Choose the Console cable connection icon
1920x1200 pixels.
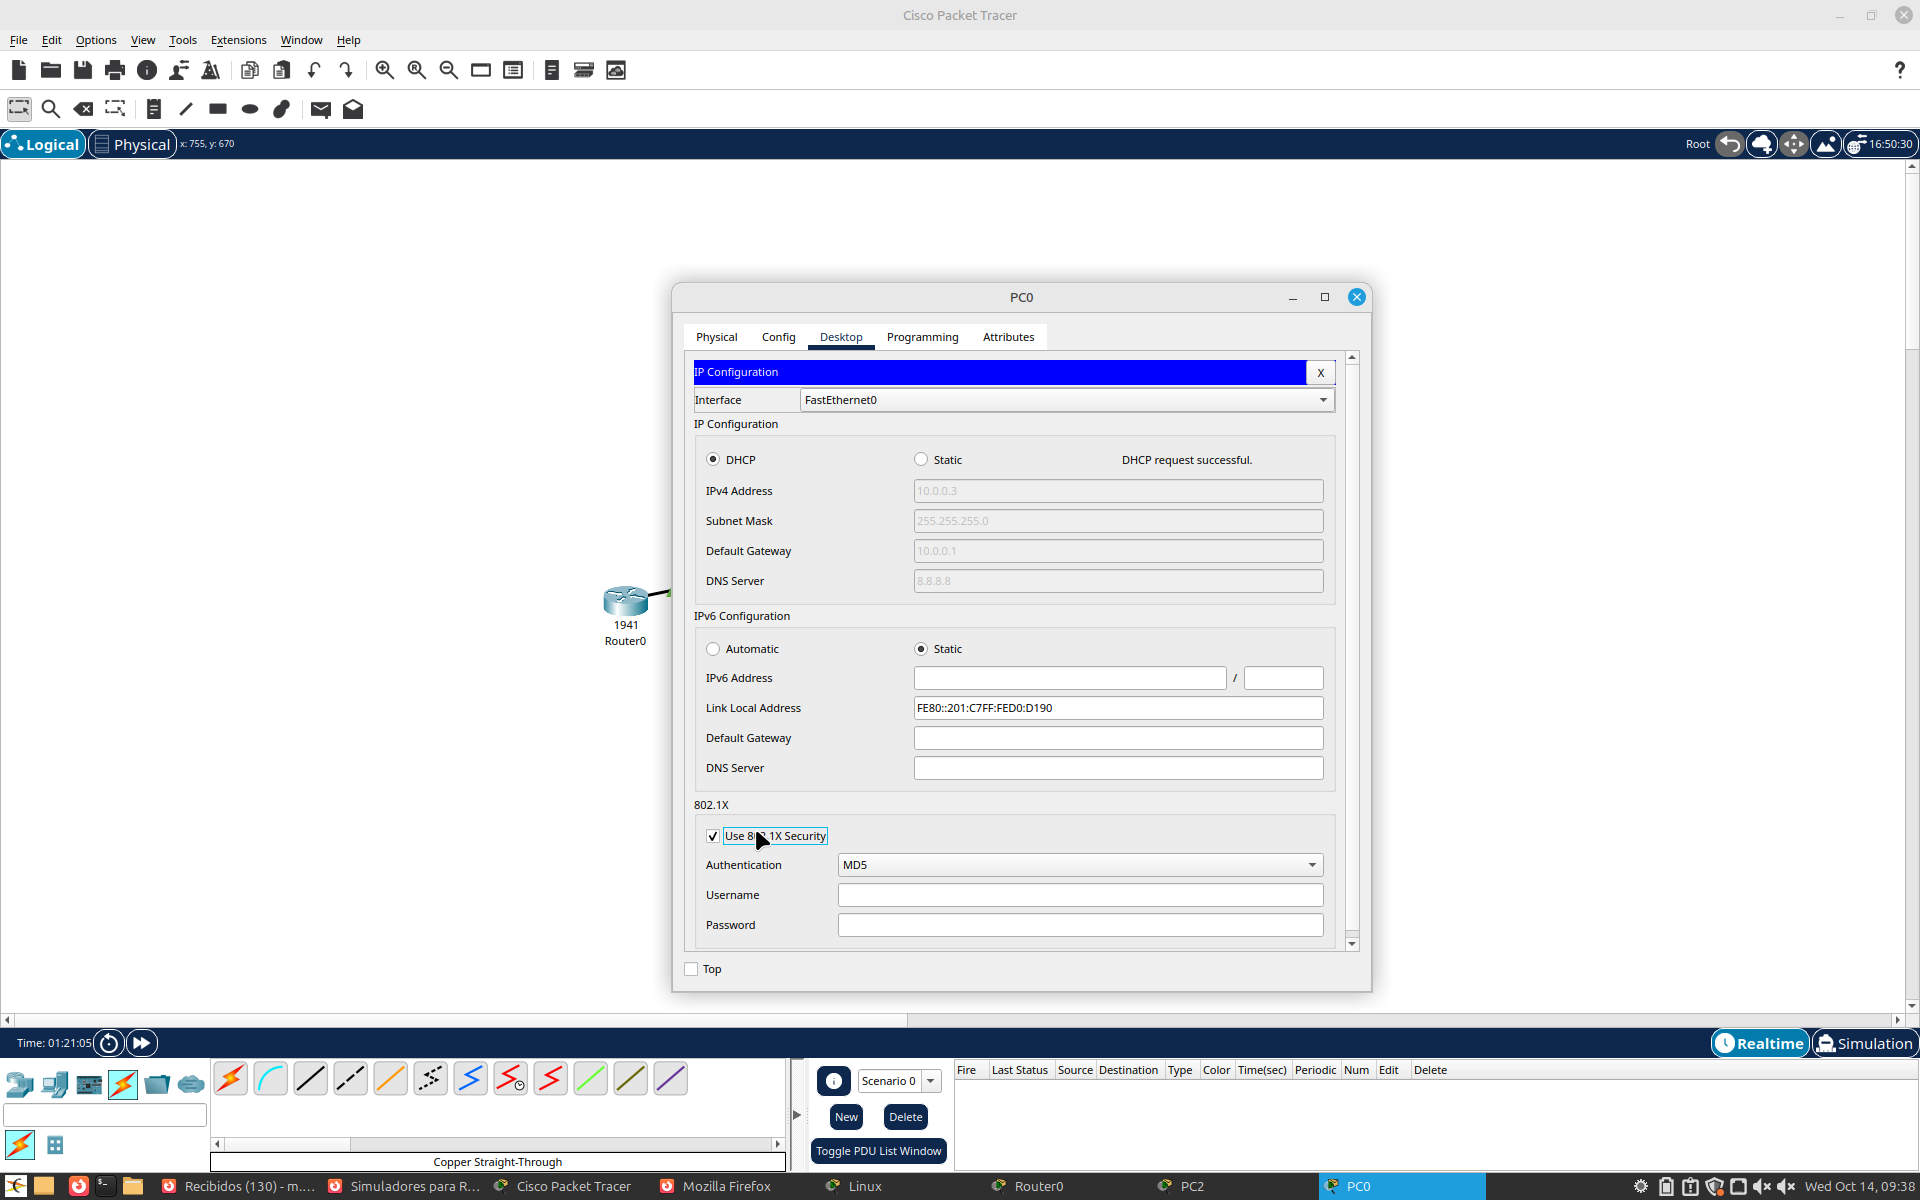pyautogui.click(x=271, y=1079)
